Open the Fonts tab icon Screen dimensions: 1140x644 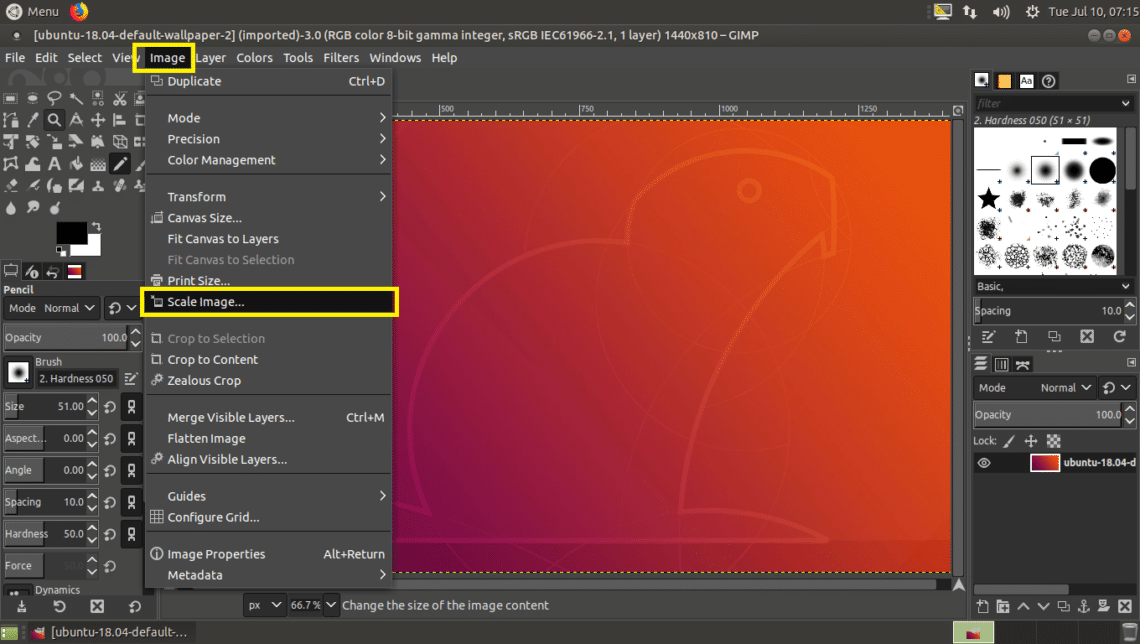[x=1027, y=81]
